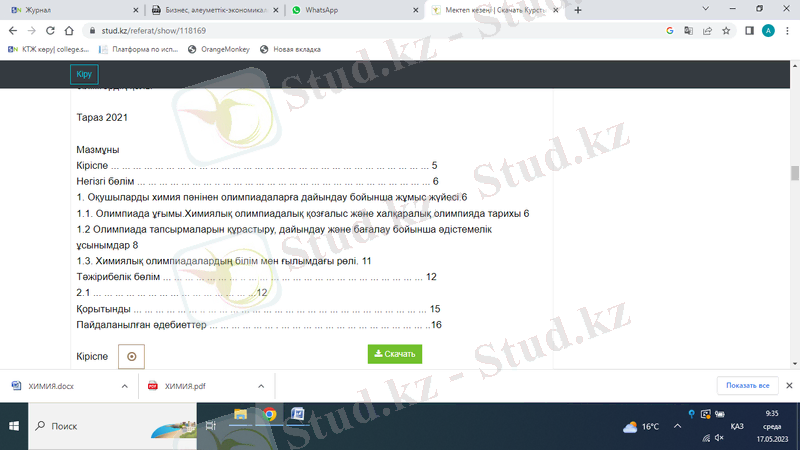
Task: Open the КТЖ көру college bookmark
Action: (48, 49)
